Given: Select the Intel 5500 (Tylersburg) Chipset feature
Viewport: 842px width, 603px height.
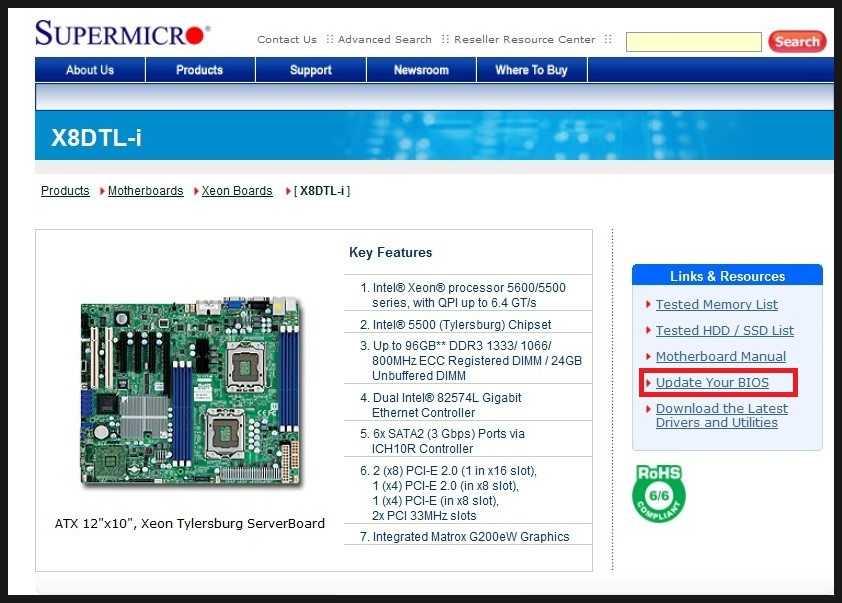Looking at the screenshot, I should [455, 324].
